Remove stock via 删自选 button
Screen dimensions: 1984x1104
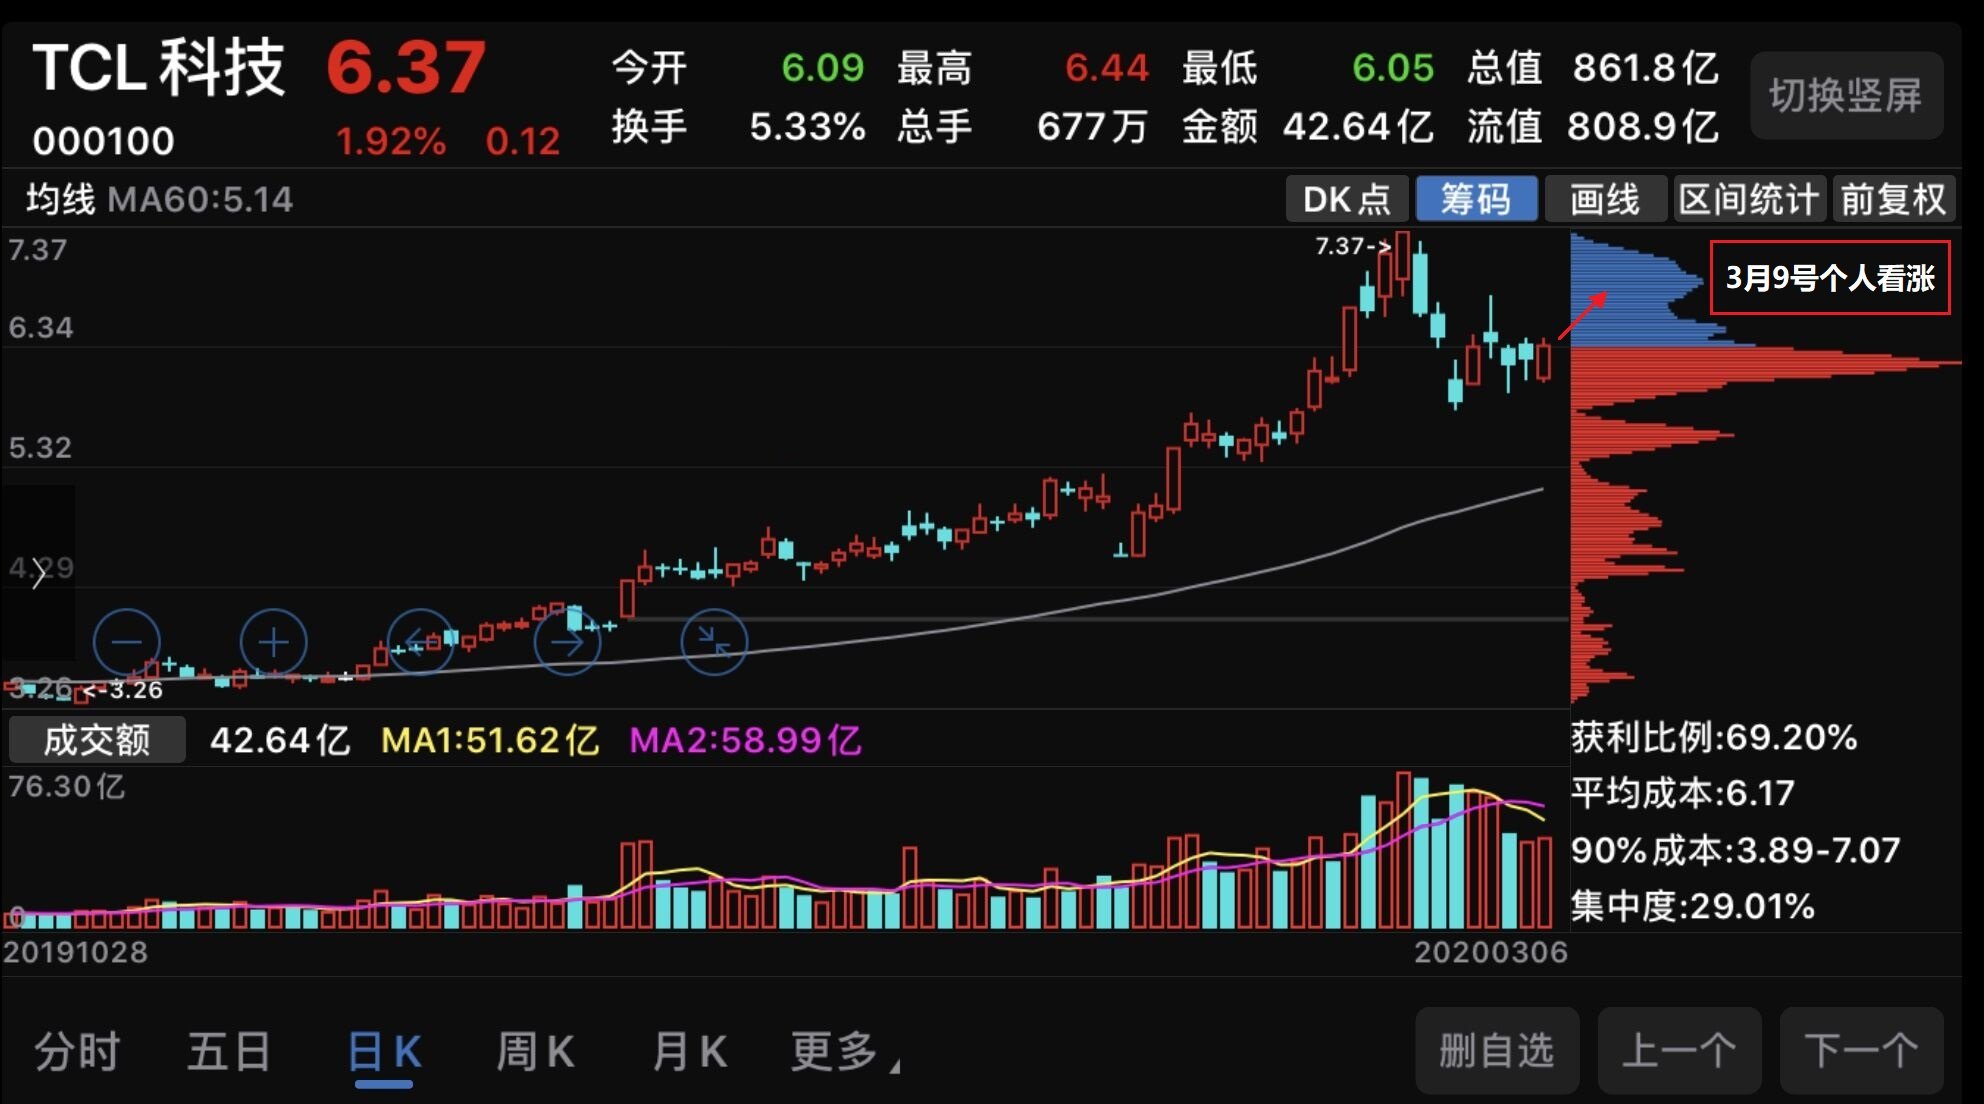[x=1497, y=1051]
